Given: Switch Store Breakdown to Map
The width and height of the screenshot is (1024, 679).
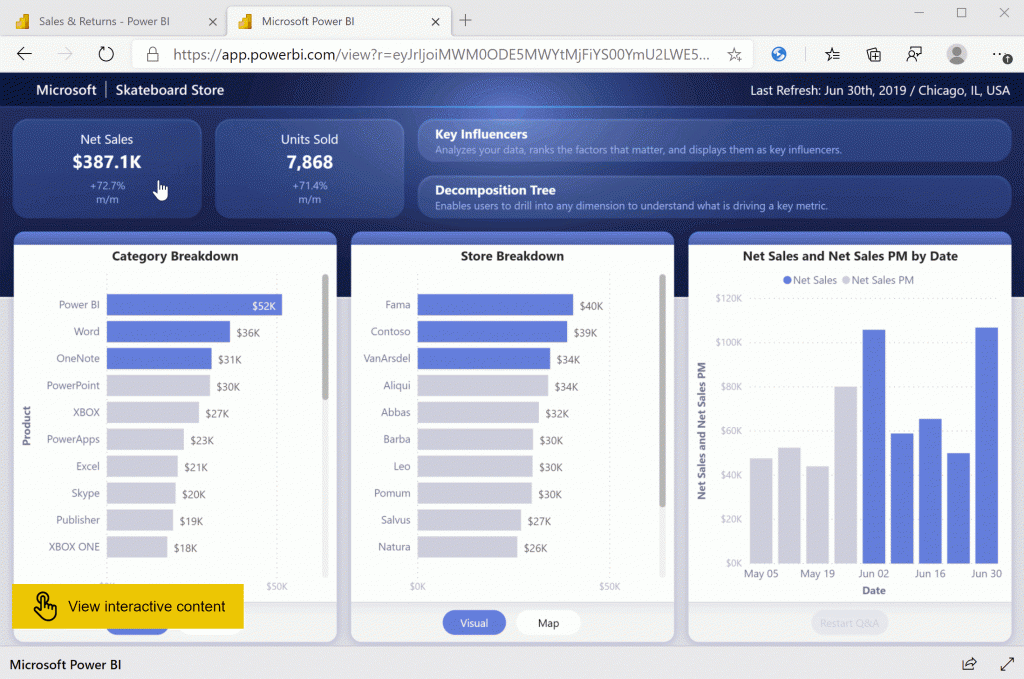Looking at the screenshot, I should [x=548, y=623].
